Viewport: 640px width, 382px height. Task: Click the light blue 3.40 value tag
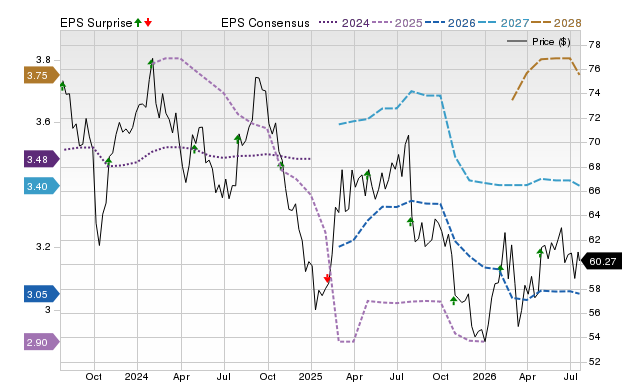(42, 187)
